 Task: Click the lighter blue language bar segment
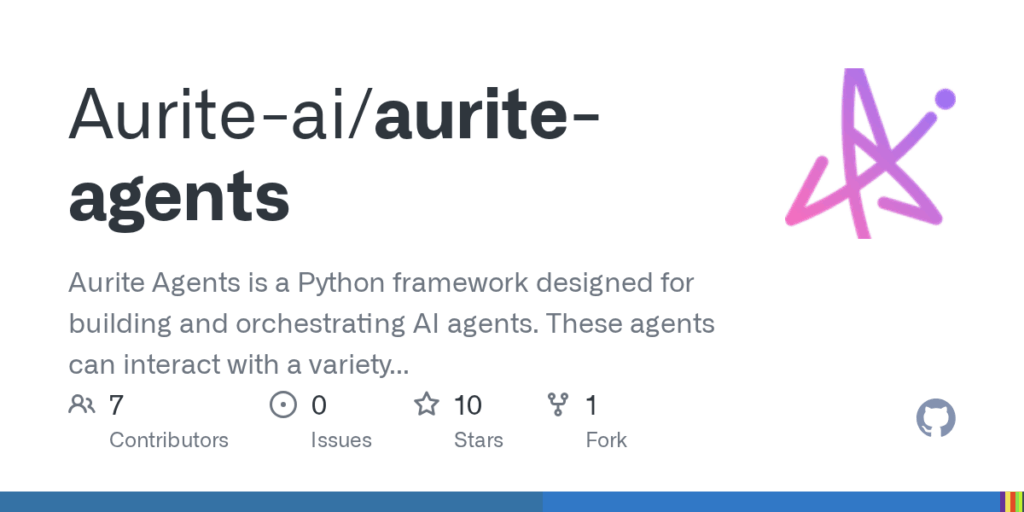point(771,502)
